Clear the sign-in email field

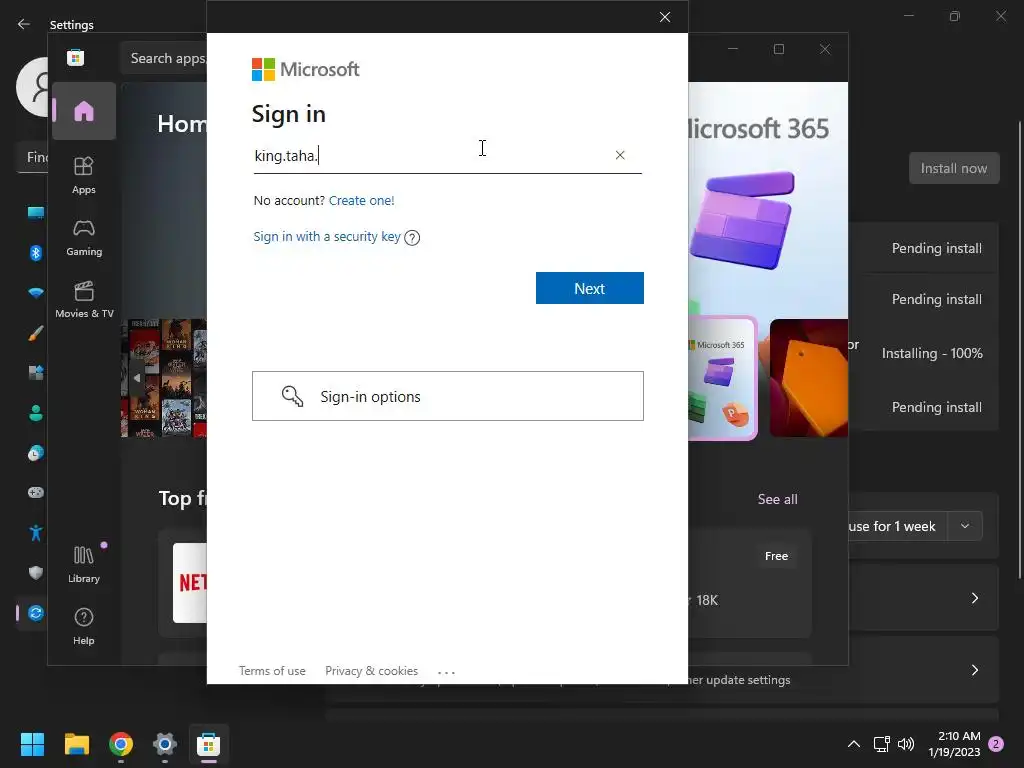pos(620,155)
